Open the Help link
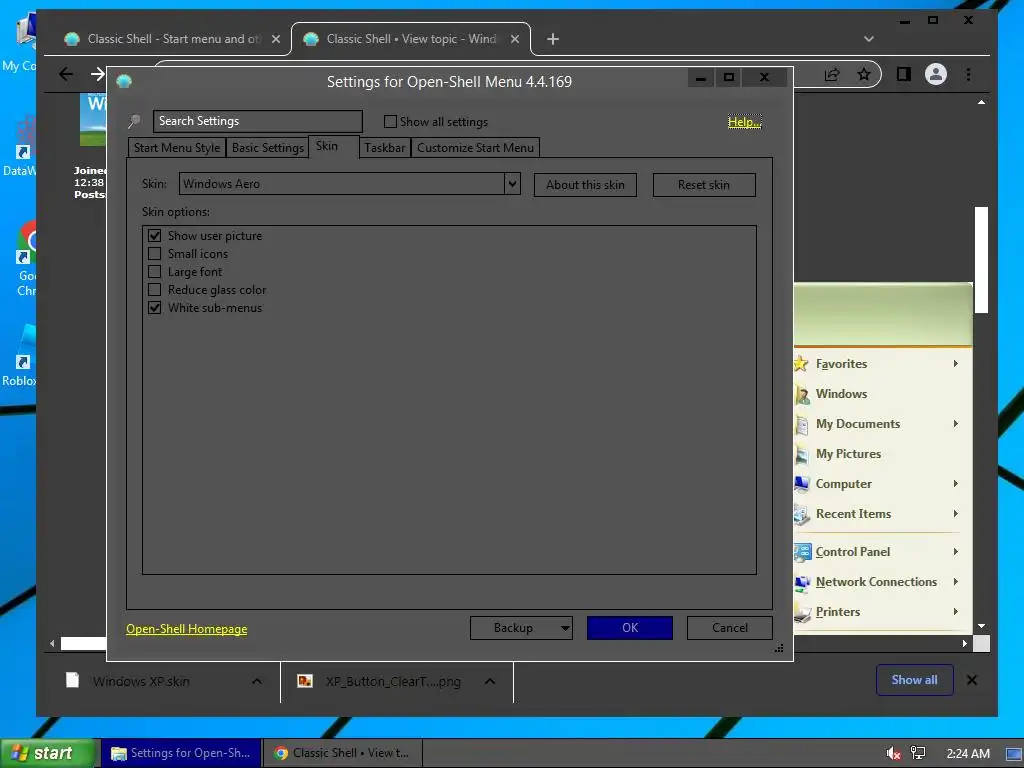 point(744,121)
